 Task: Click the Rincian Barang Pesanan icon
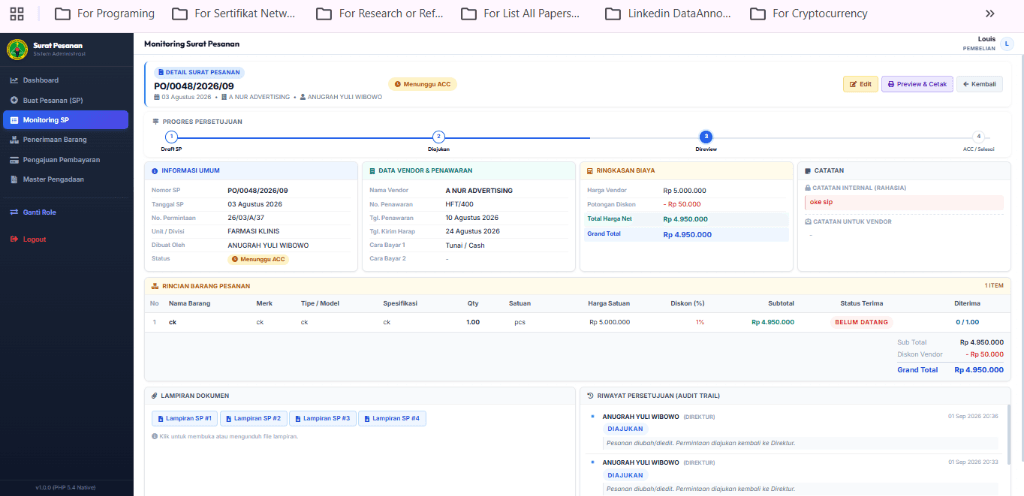[155, 287]
